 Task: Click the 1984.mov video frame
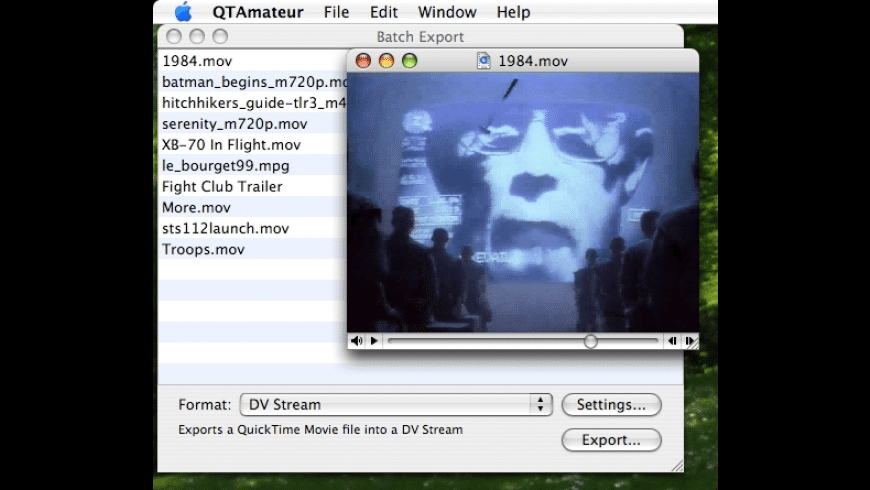523,203
